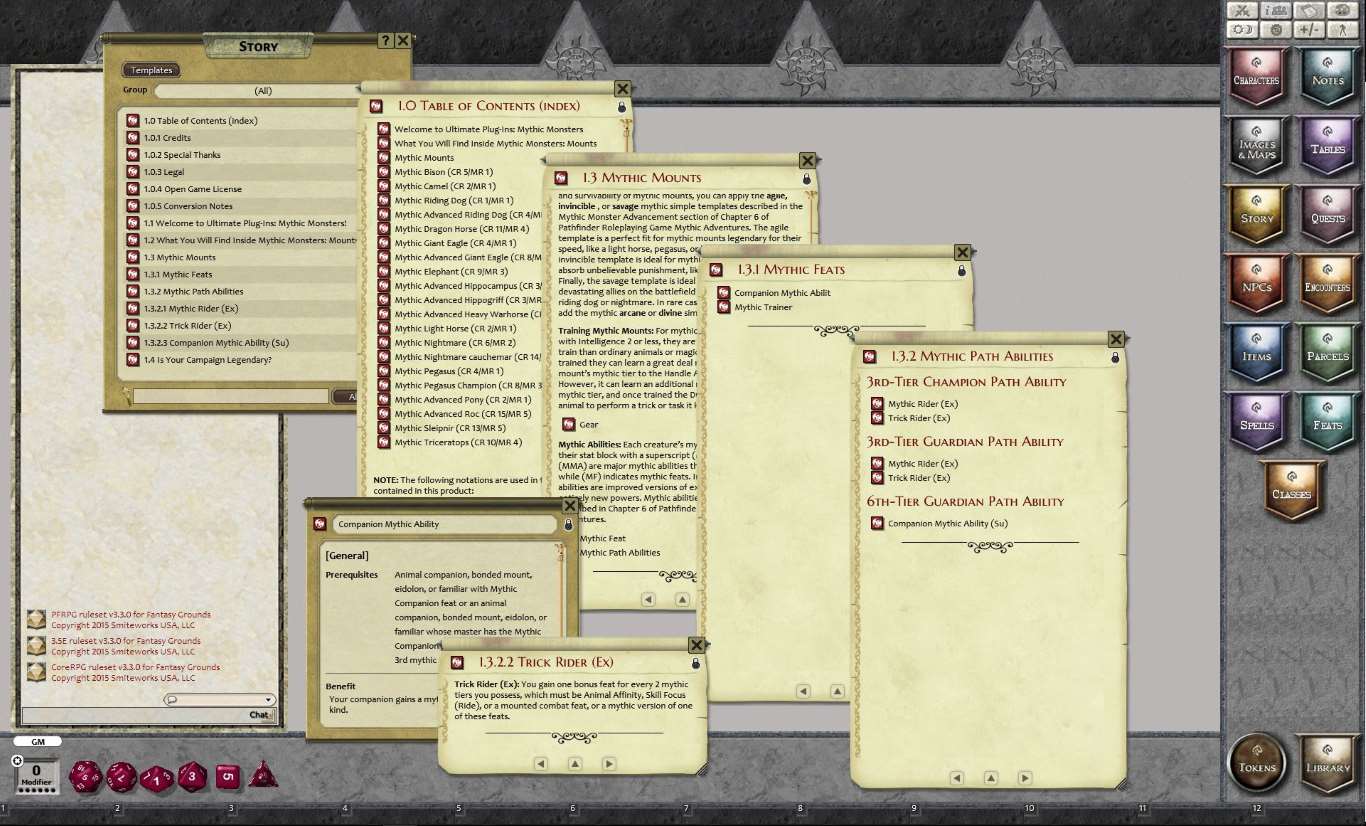
Task: Open the +/- modifiers icon
Action: tap(1309, 29)
